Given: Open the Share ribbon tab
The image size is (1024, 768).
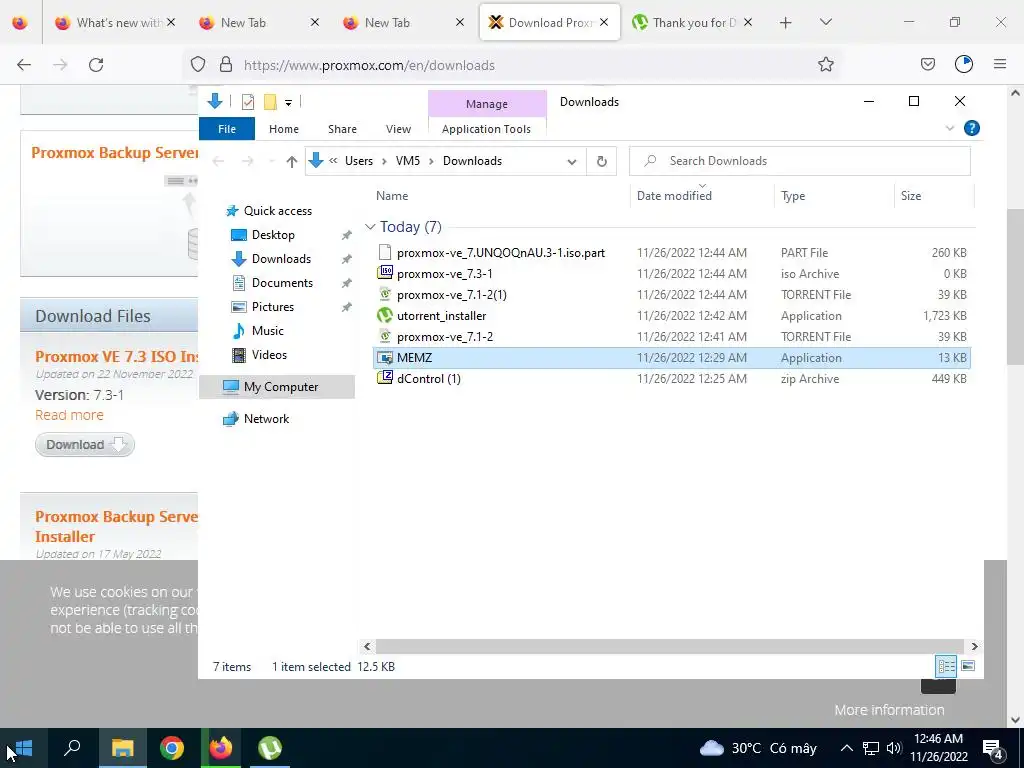Looking at the screenshot, I should pyautogui.click(x=342, y=129).
